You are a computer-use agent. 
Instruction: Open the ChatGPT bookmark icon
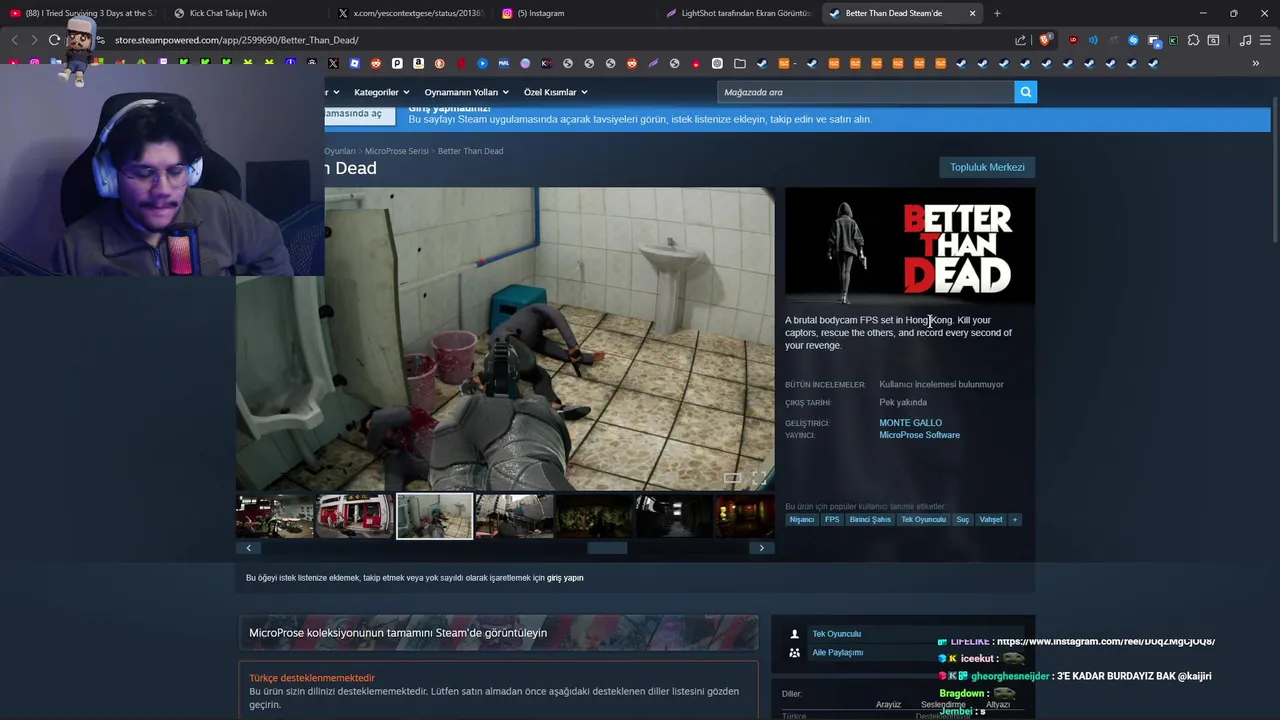[x=717, y=63]
